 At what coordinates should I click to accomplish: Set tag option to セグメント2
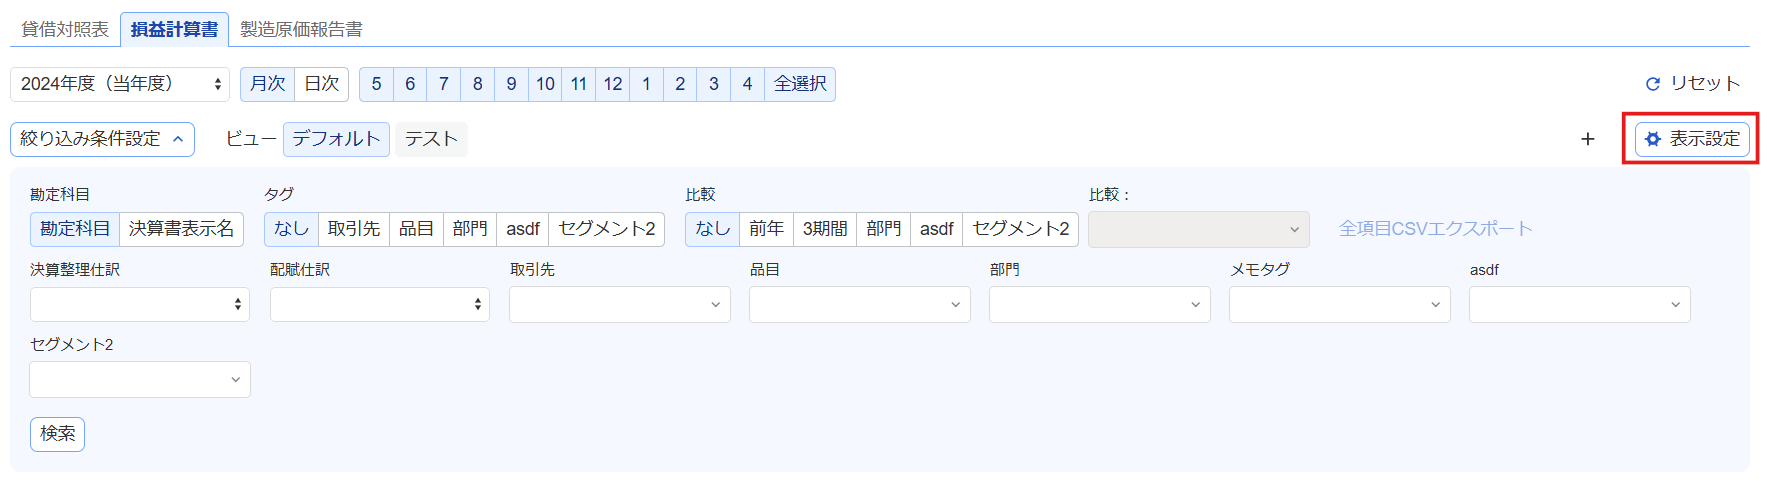[x=607, y=229]
